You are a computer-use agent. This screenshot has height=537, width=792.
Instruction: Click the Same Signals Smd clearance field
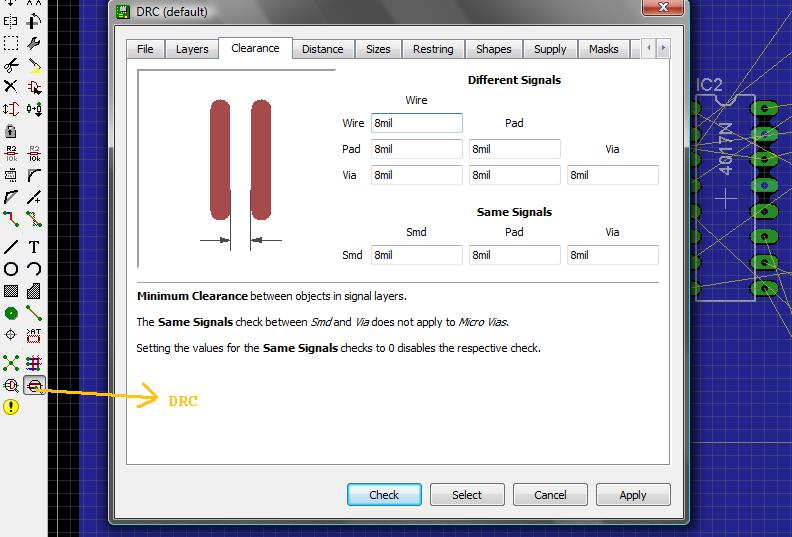point(416,255)
